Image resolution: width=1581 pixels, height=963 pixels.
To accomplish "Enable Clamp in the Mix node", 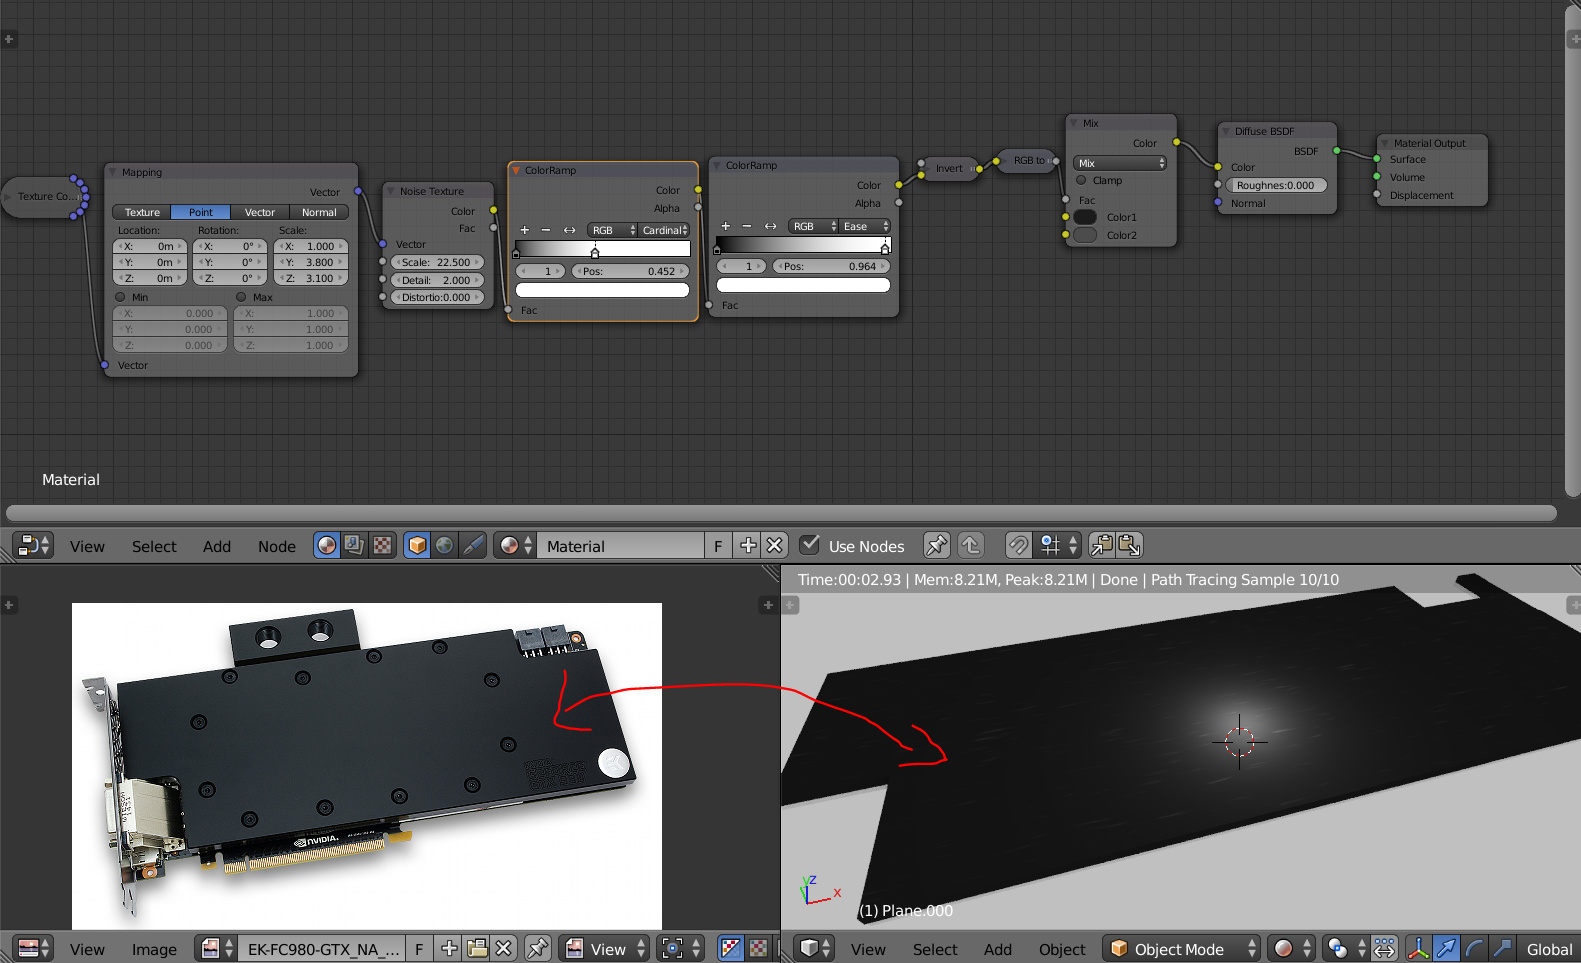I will pos(1081,180).
